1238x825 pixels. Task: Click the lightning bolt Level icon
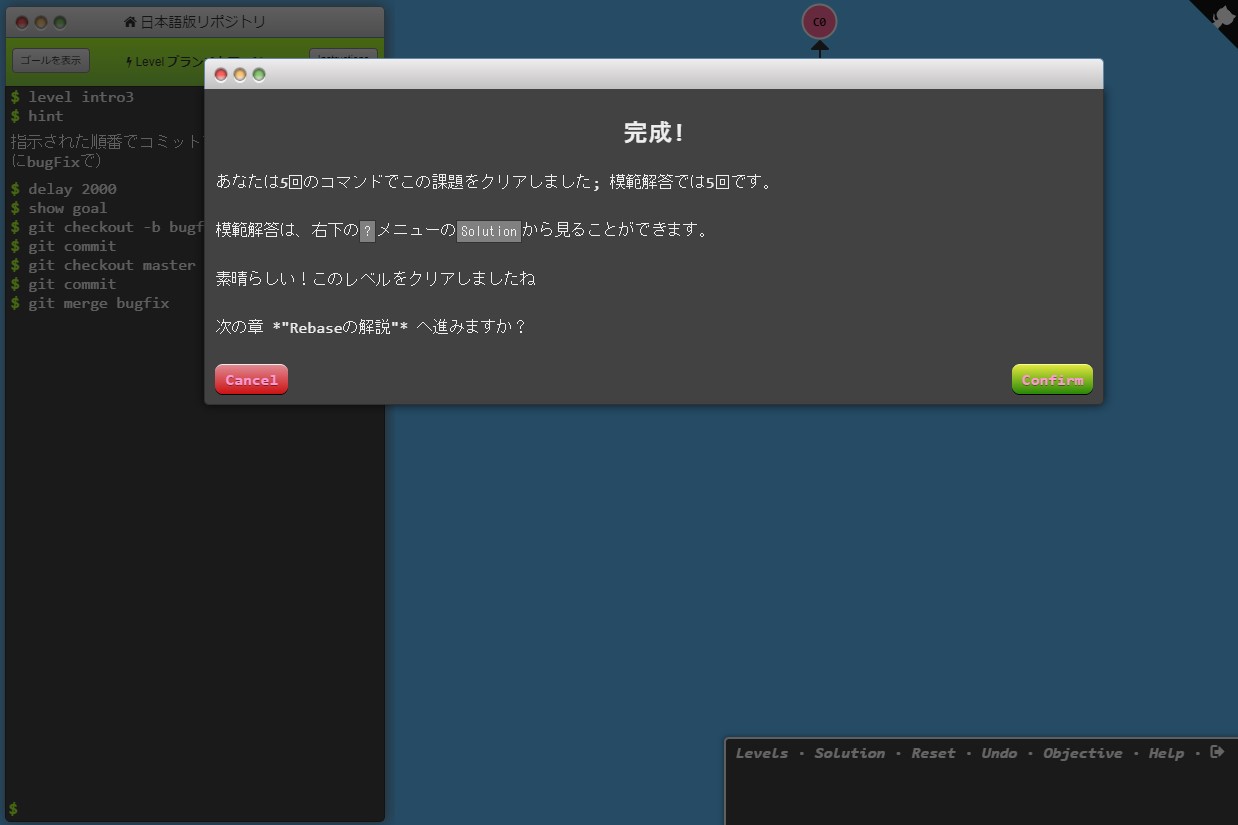(129, 61)
